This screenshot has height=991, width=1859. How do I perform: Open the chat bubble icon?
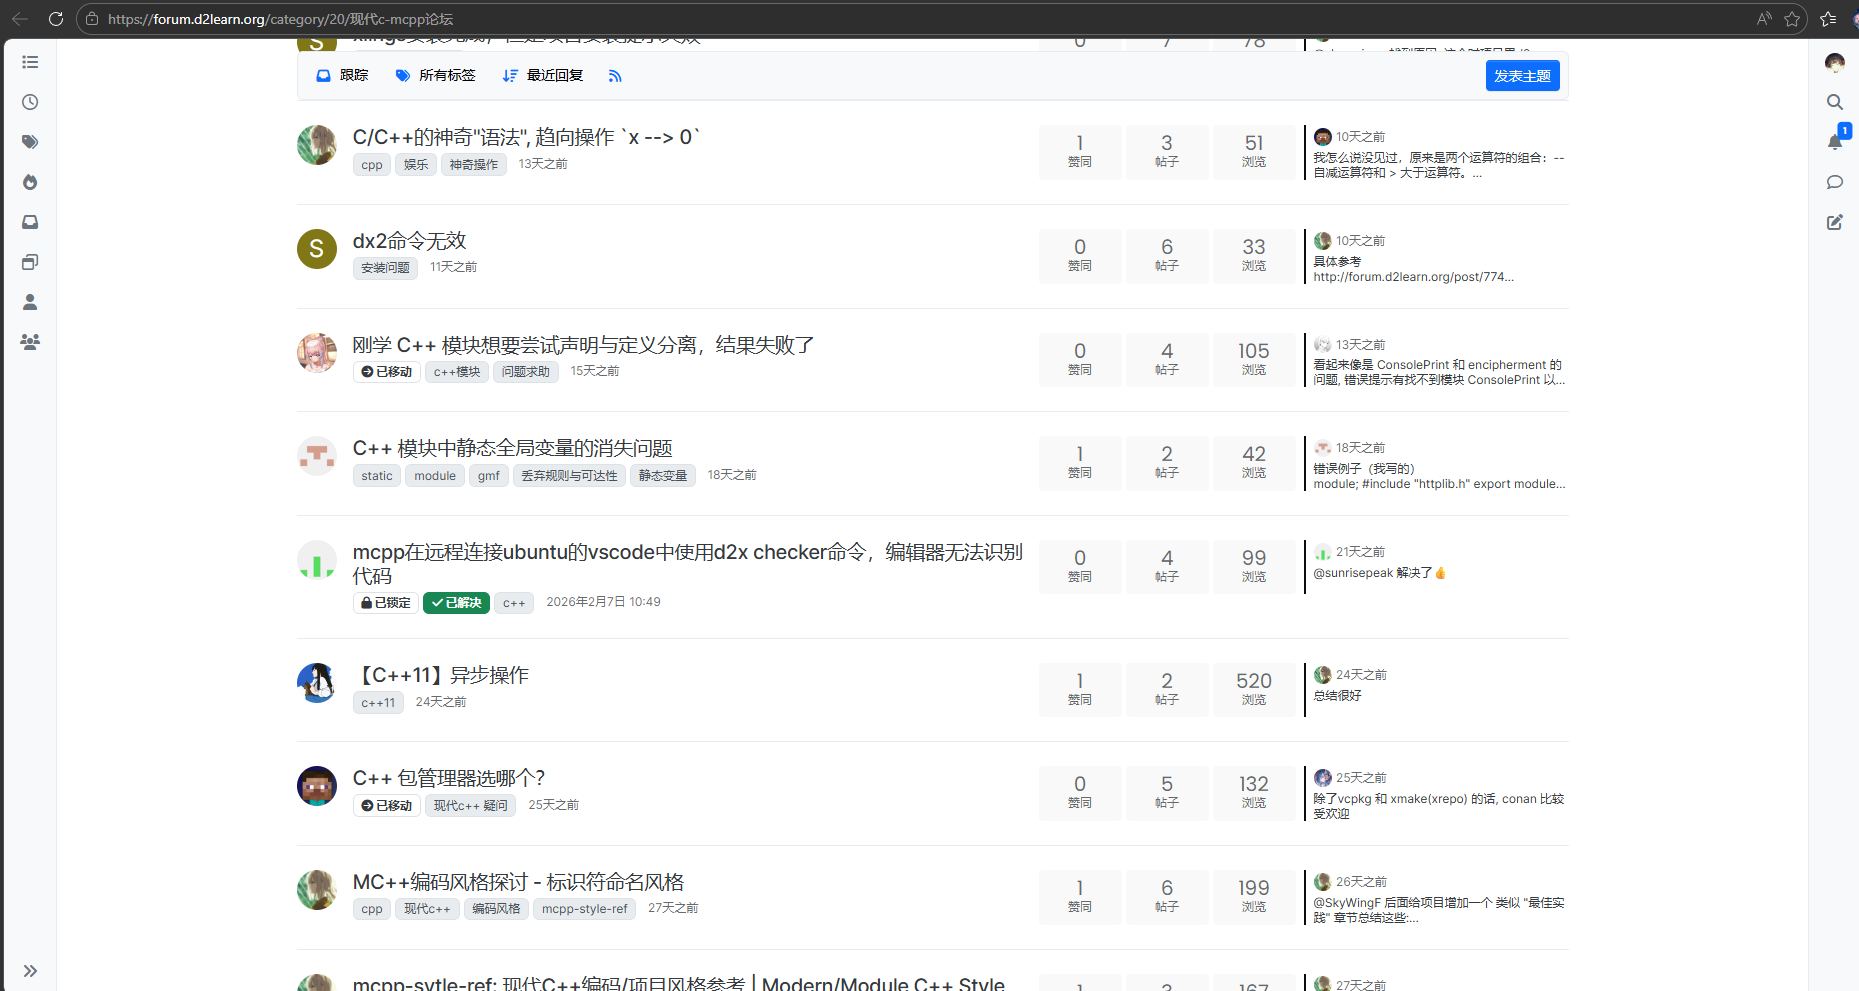[1834, 182]
